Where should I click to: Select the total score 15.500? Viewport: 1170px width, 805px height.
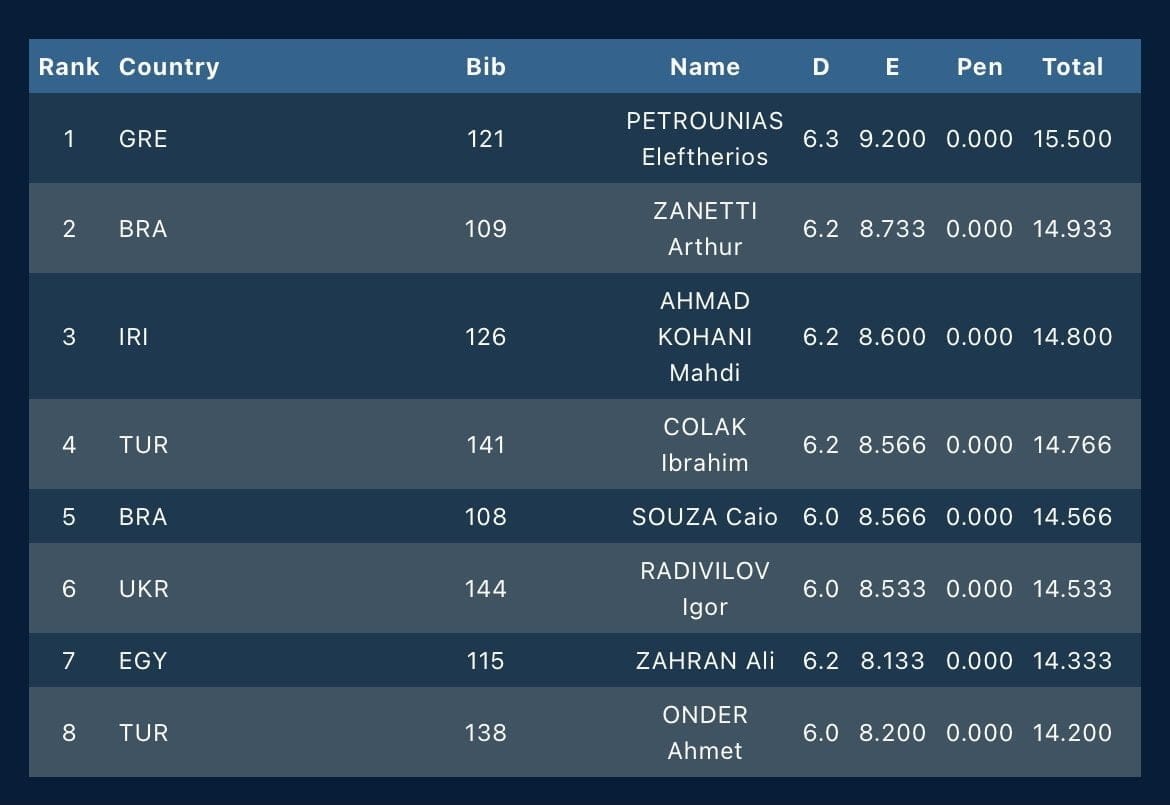click(x=1072, y=139)
